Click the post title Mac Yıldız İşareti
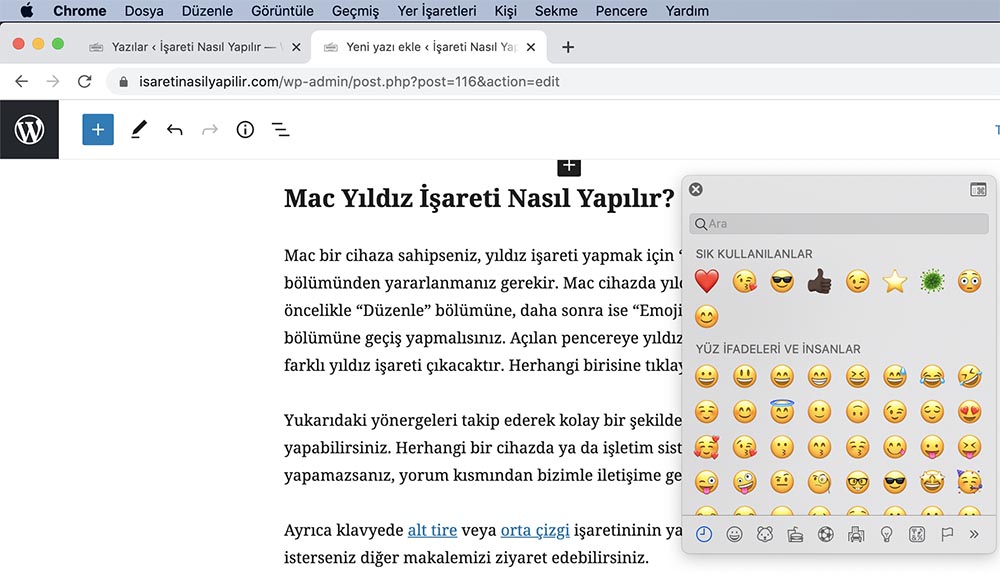 (x=479, y=198)
